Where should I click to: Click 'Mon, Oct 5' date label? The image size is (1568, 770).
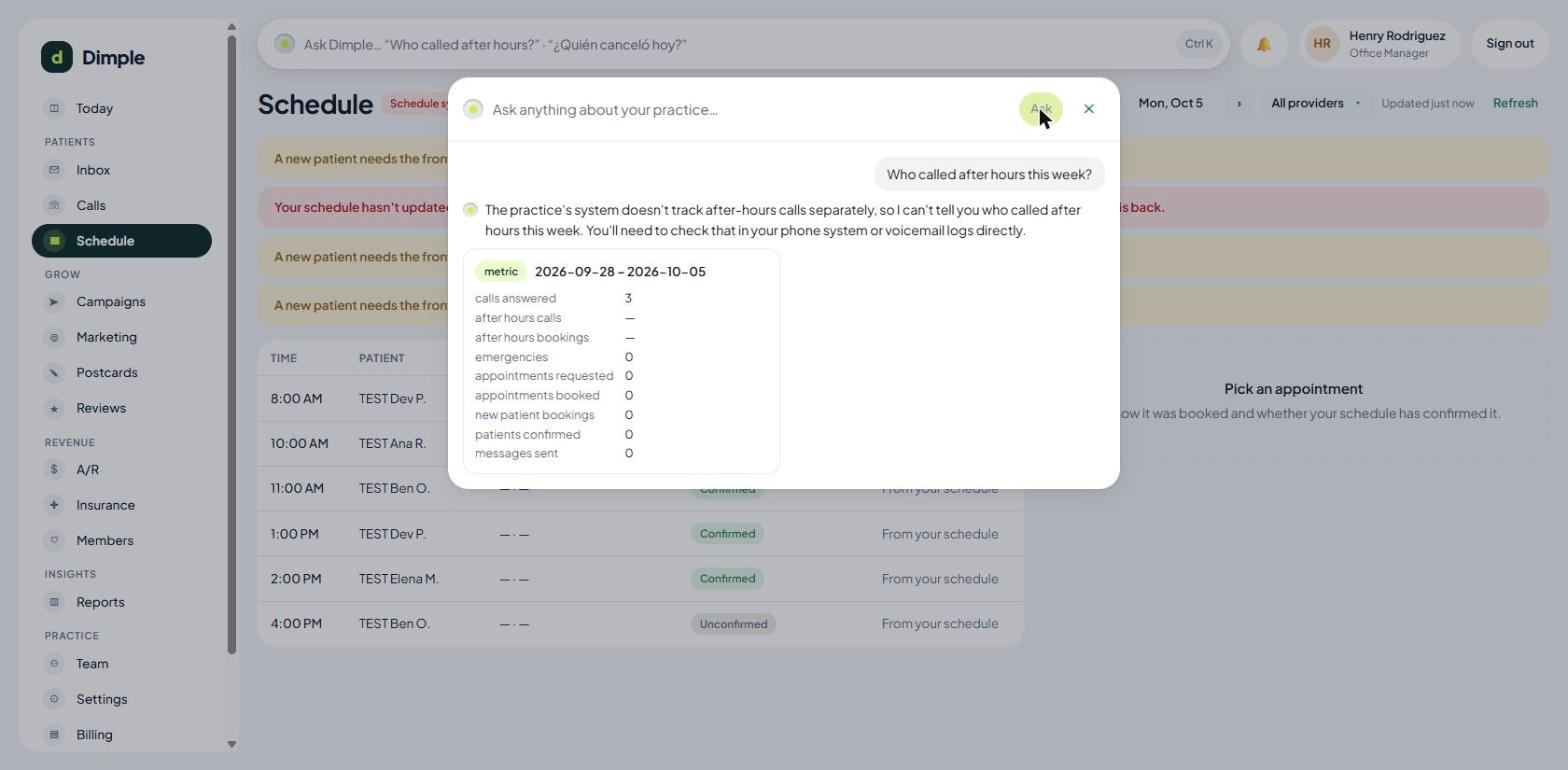click(1171, 103)
